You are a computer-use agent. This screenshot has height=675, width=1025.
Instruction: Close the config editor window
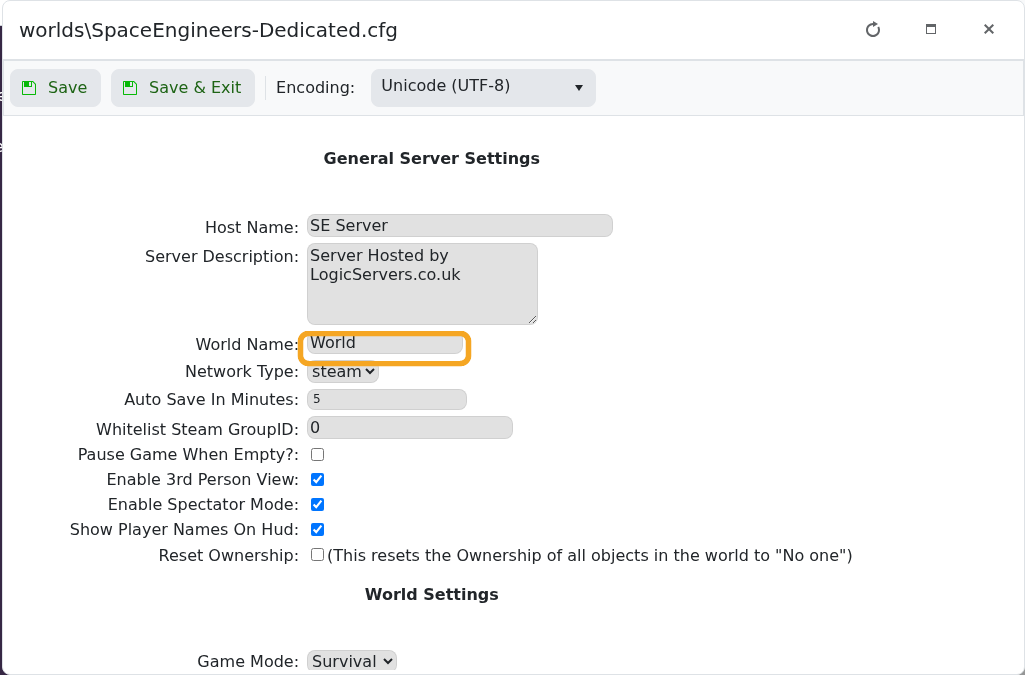coord(988,29)
